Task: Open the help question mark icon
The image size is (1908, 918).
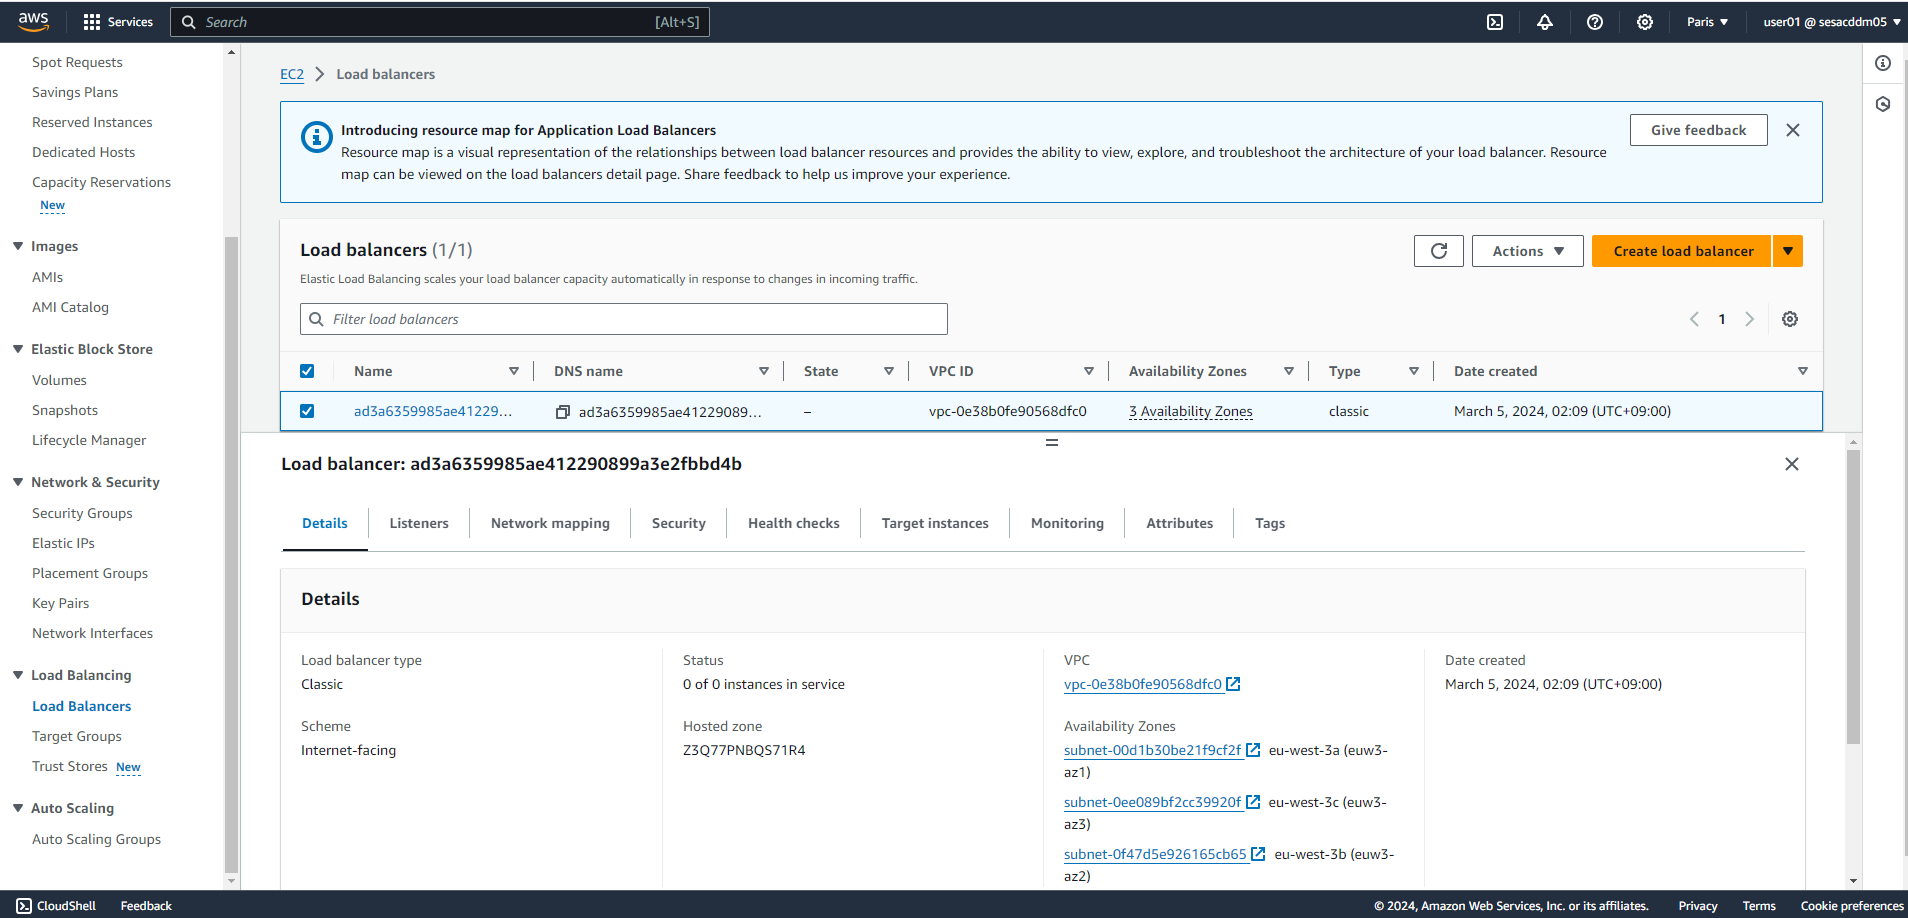Action: pos(1595,22)
